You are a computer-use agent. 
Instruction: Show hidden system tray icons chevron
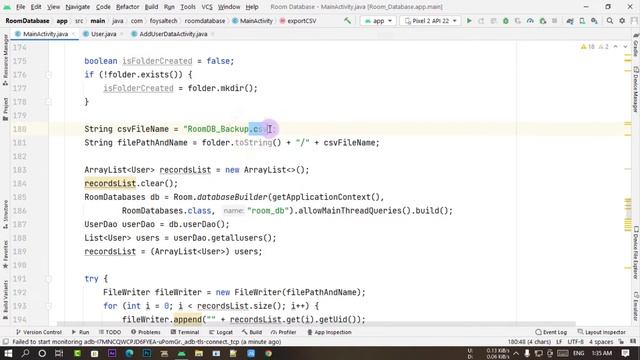[516, 353]
